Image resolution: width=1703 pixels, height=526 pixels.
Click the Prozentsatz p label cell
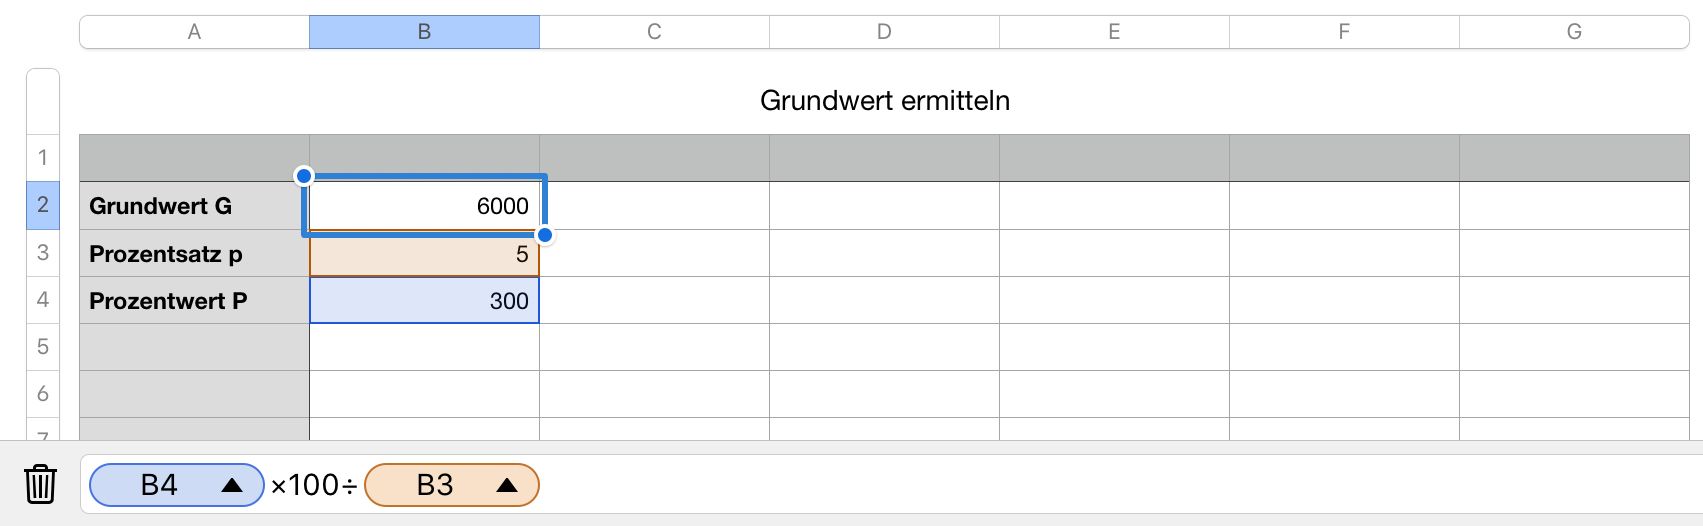(195, 254)
